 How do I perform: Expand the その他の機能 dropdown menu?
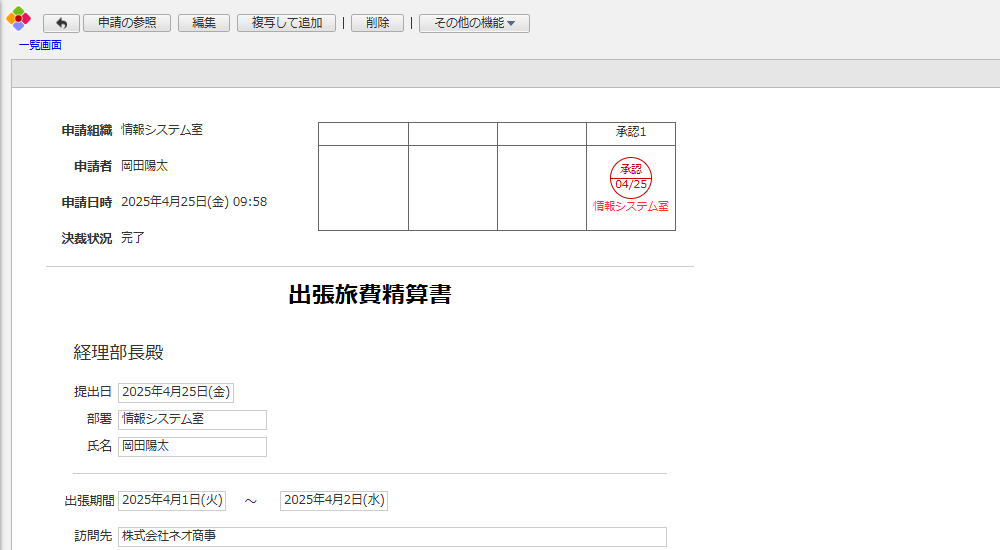click(x=474, y=23)
